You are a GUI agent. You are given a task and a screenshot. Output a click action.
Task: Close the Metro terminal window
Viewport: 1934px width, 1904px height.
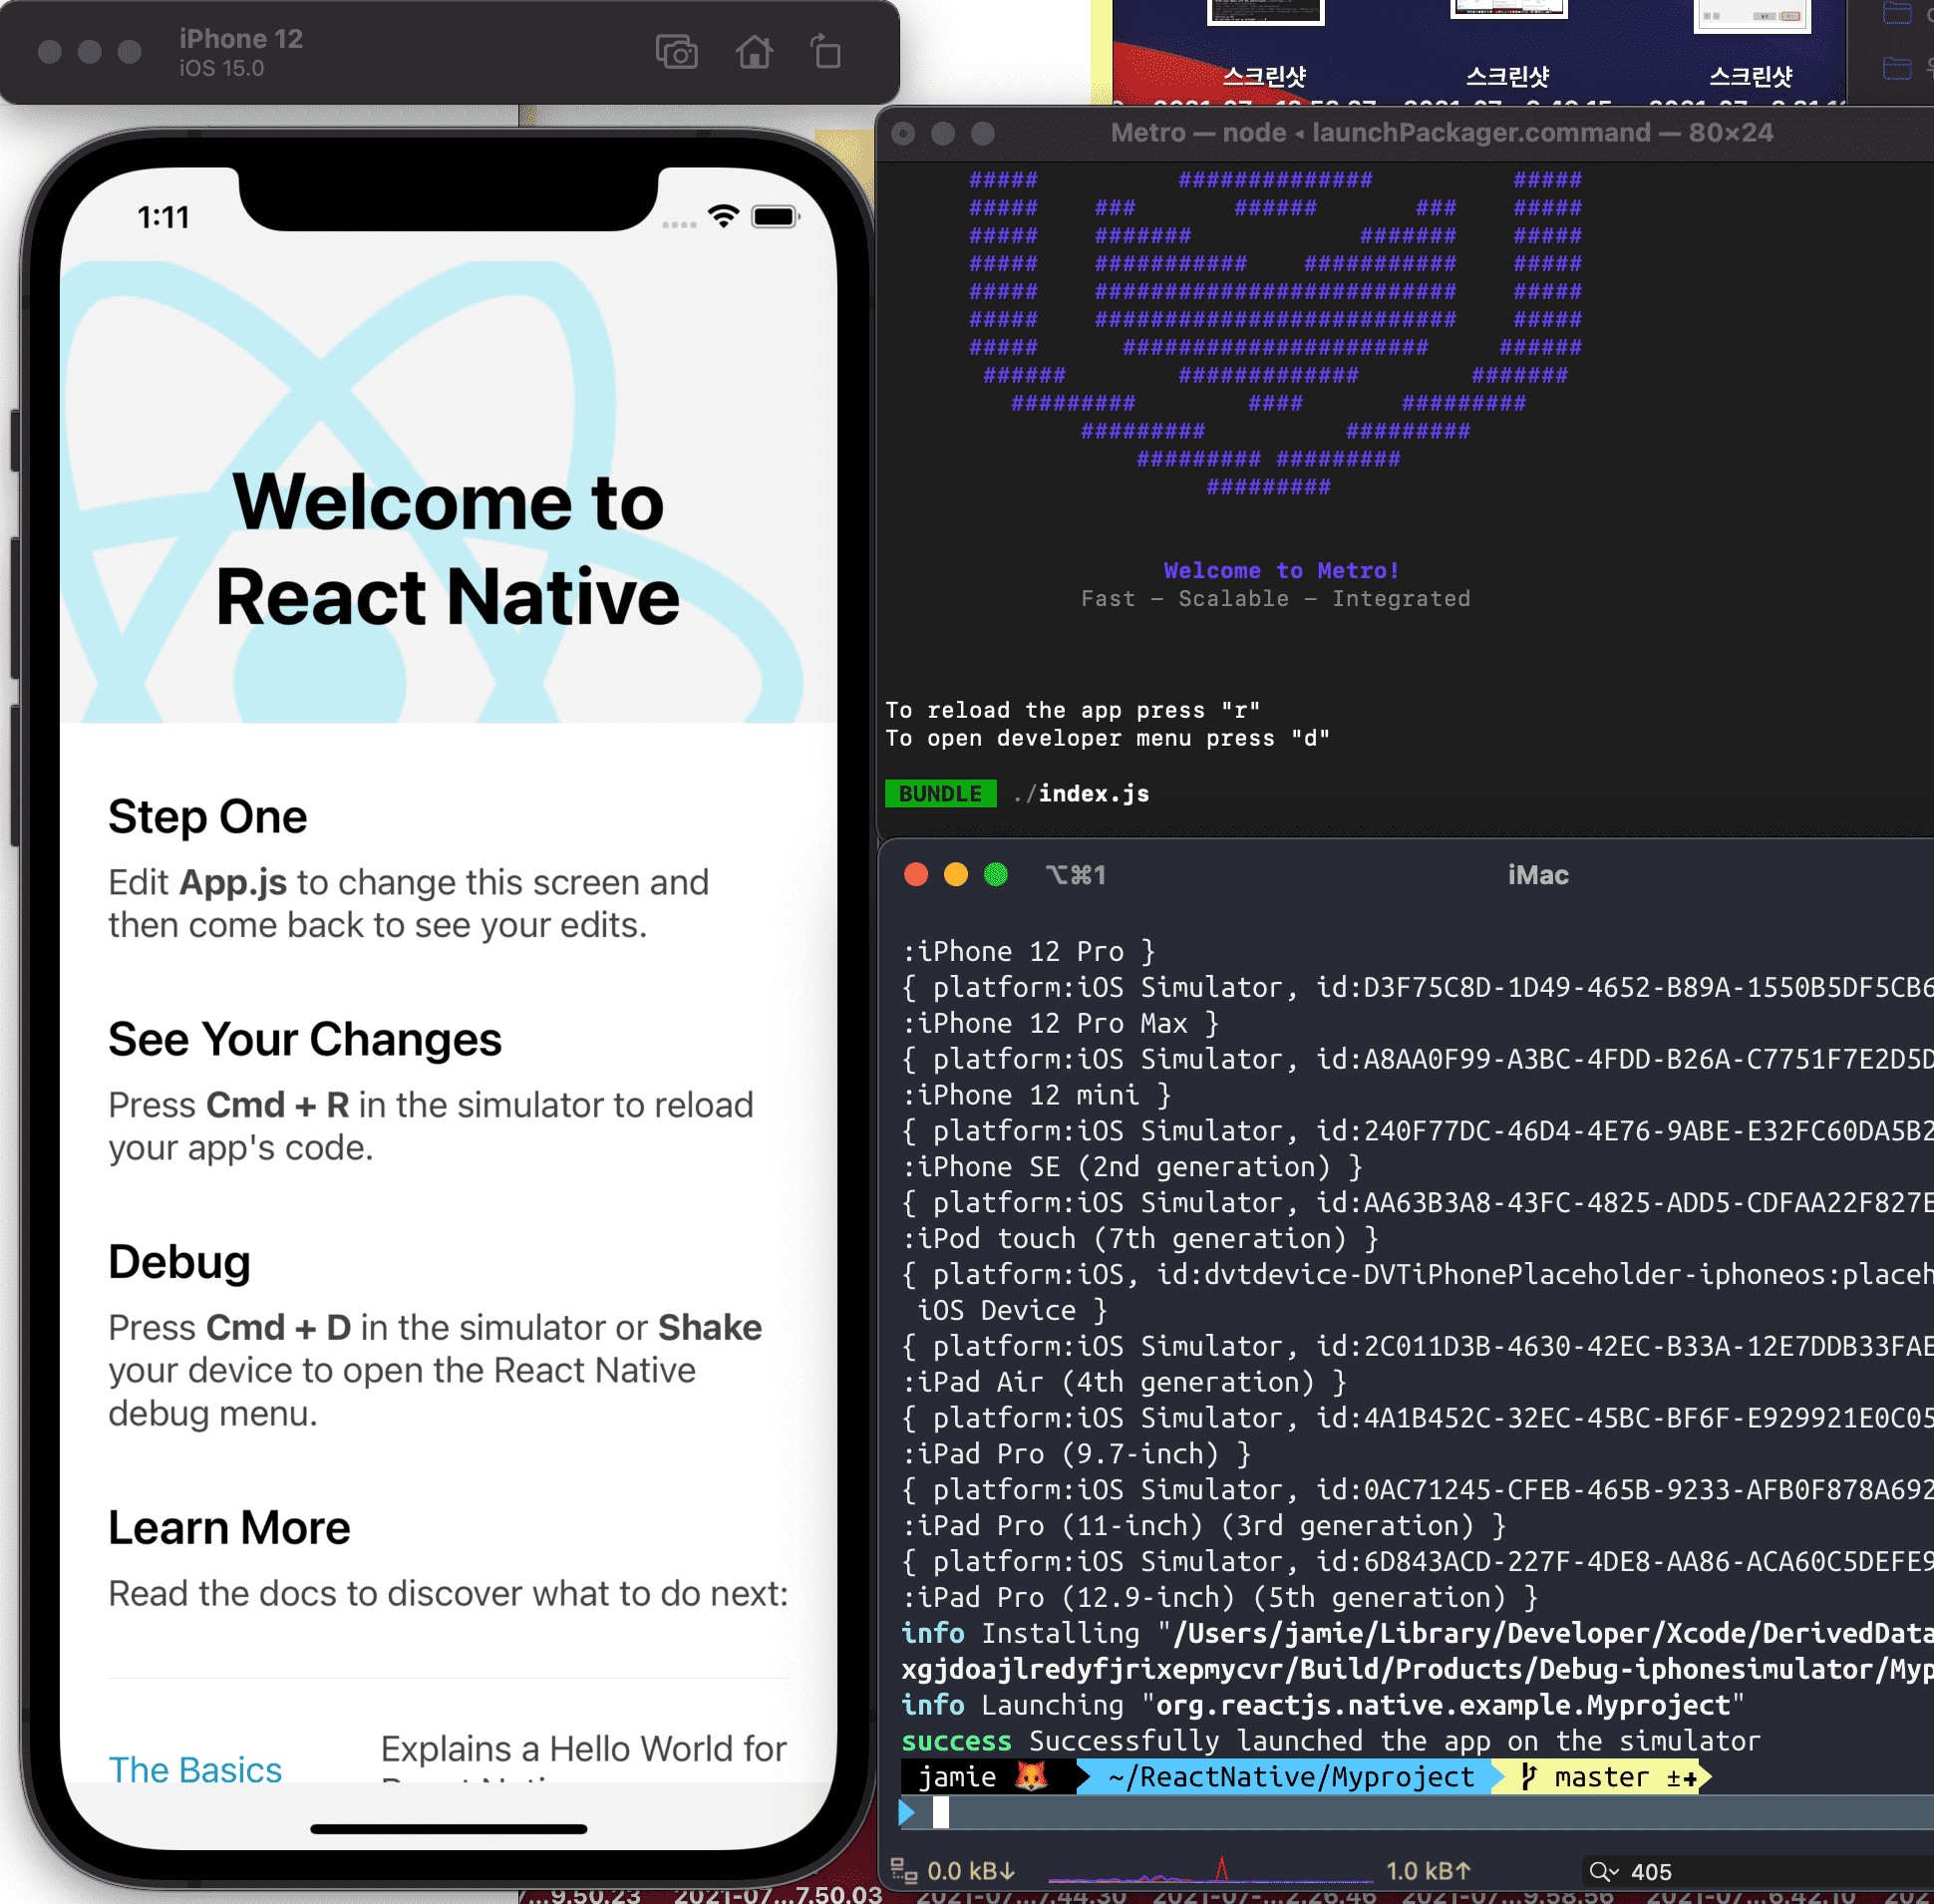click(903, 133)
